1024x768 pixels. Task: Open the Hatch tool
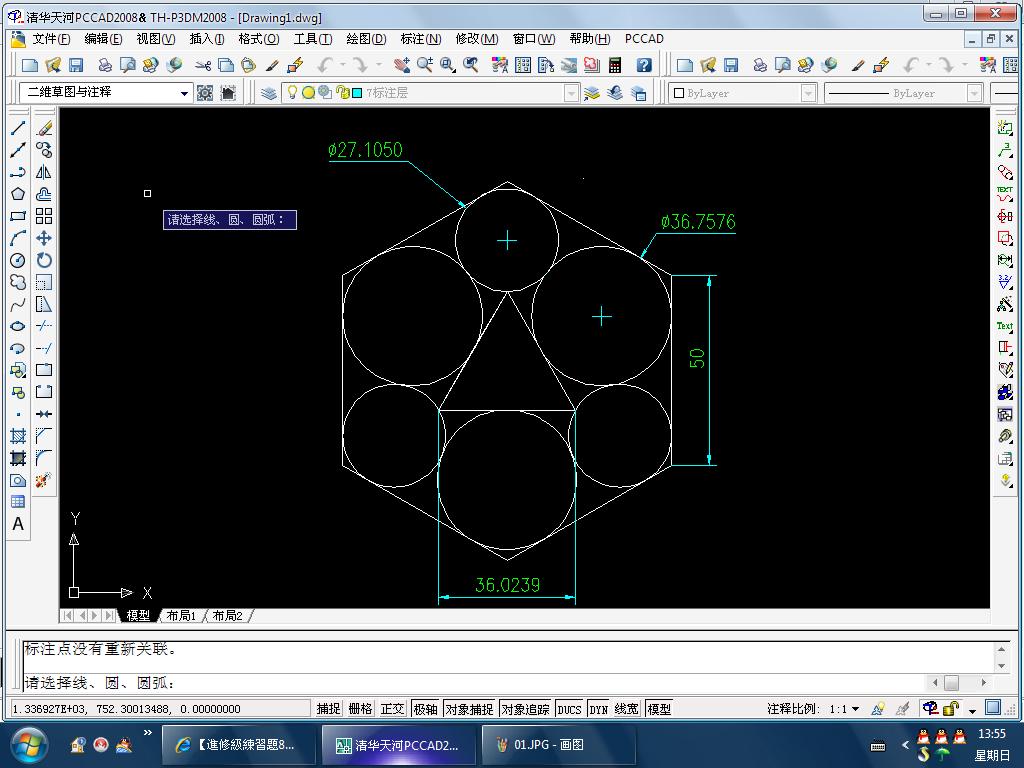click(18, 436)
